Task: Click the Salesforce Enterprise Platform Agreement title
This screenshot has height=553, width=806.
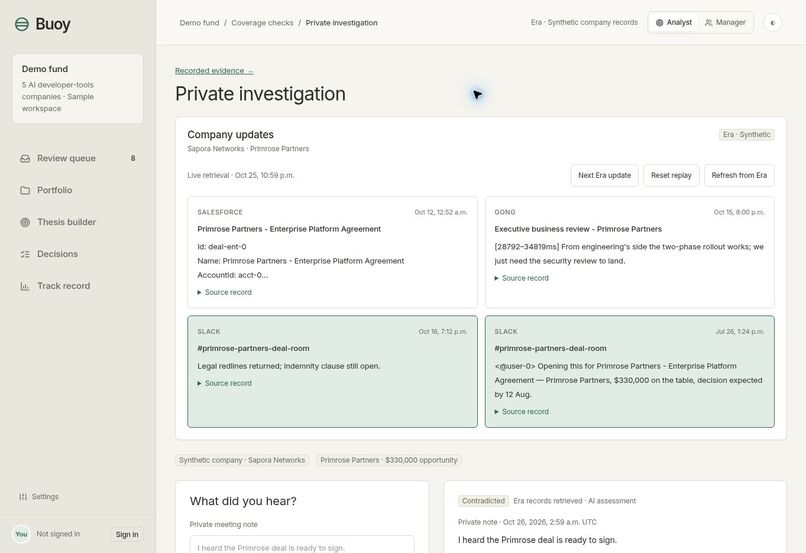Action: click(289, 229)
